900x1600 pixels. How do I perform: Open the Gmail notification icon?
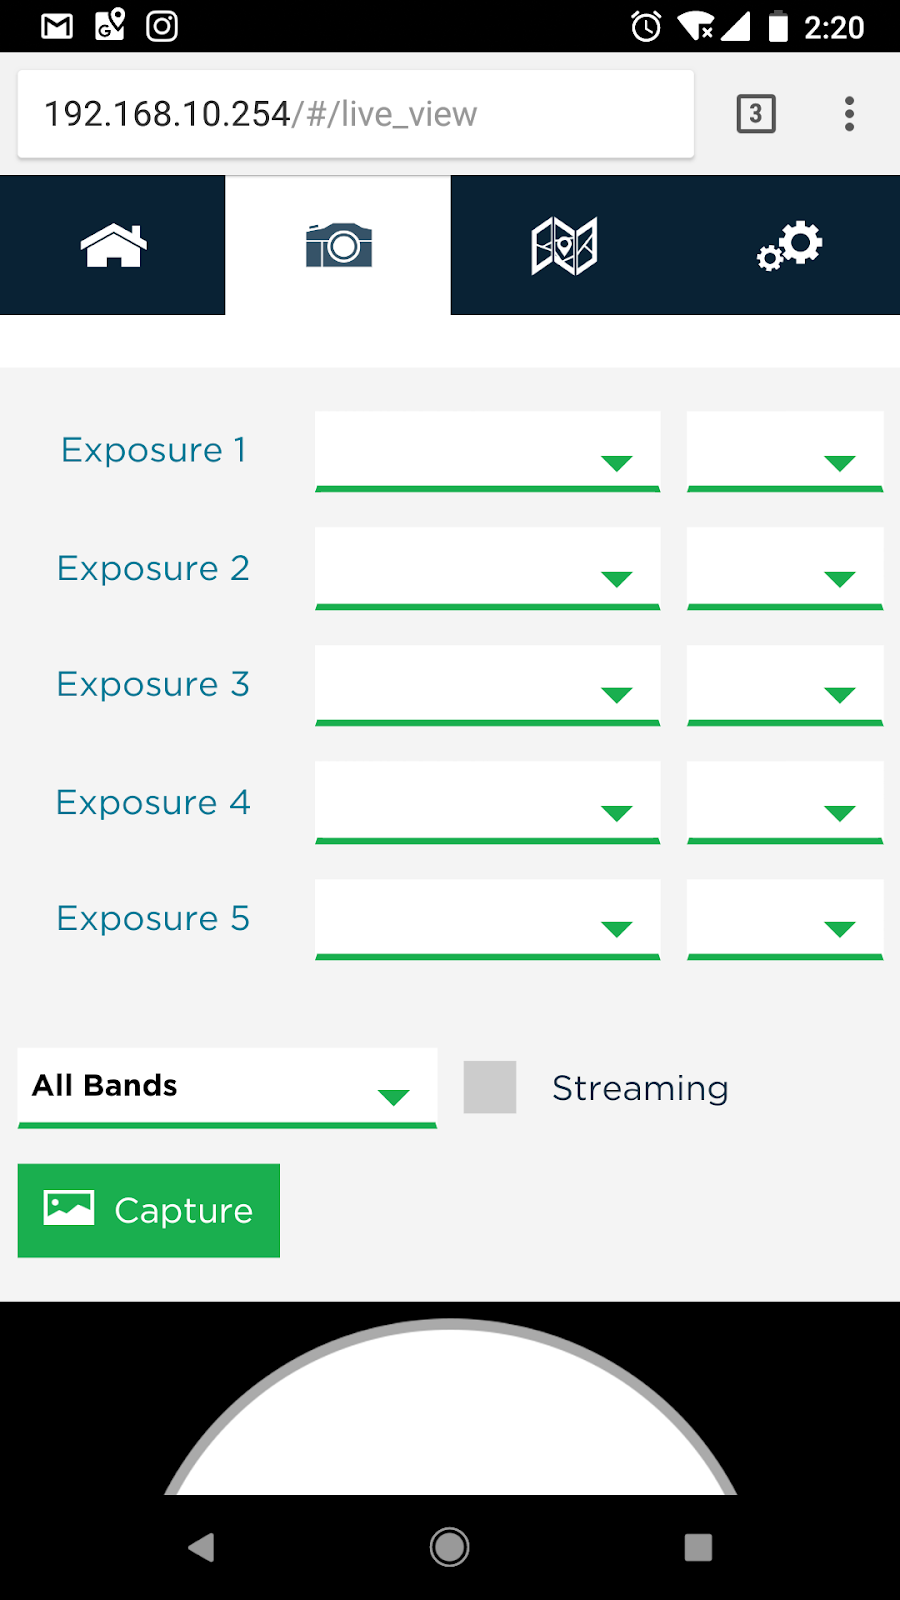point(57,26)
